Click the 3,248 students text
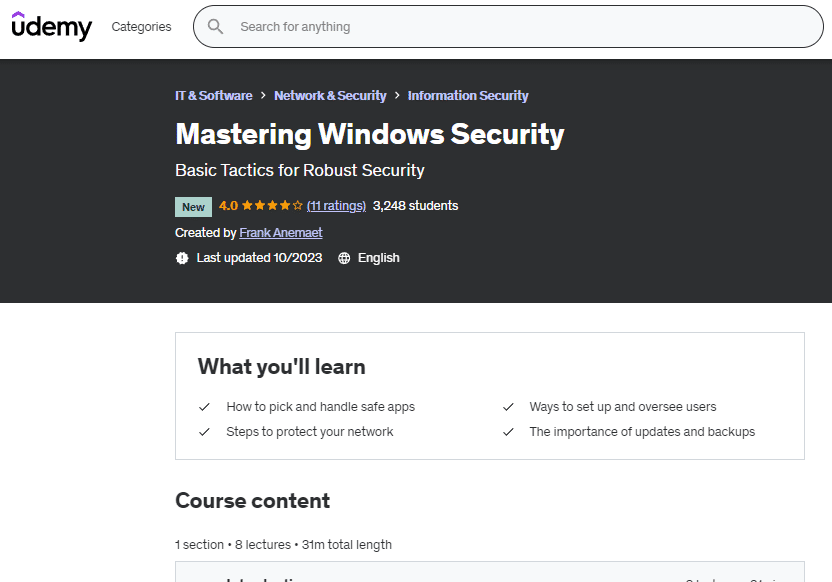The width and height of the screenshot is (832, 582). coord(415,206)
